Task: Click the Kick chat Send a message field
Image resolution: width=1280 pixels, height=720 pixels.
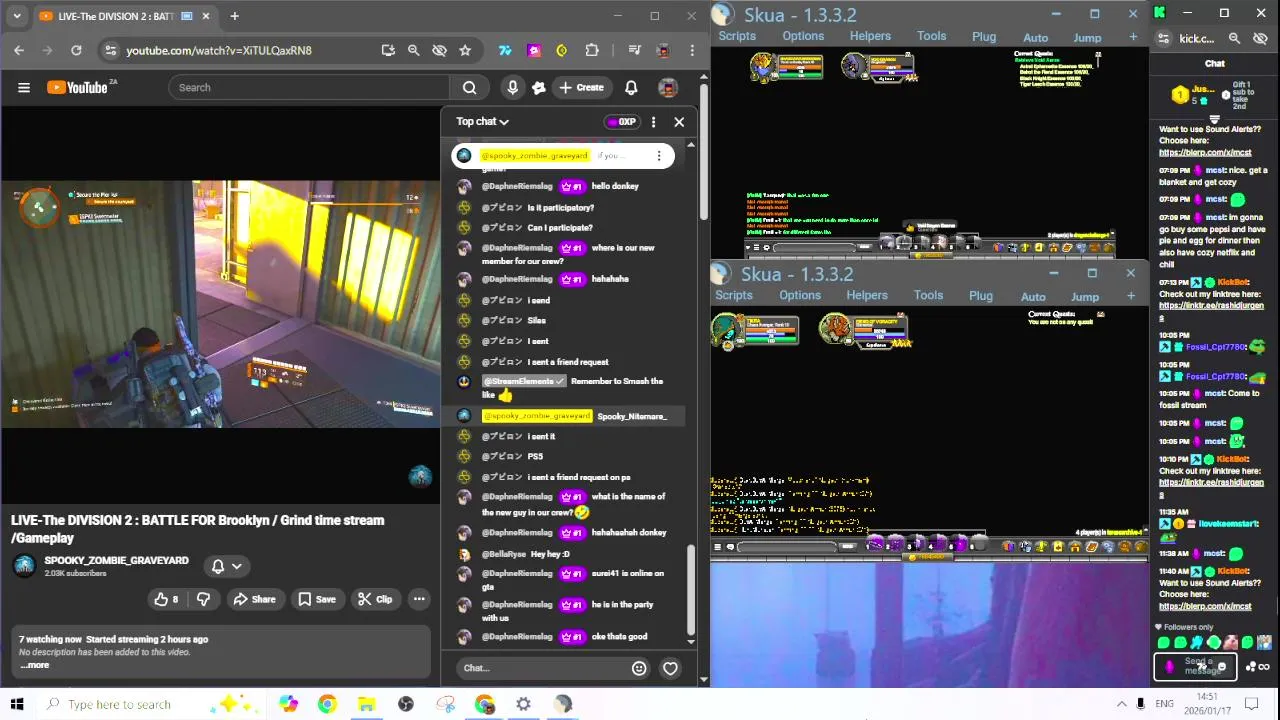Action: pos(1196,666)
